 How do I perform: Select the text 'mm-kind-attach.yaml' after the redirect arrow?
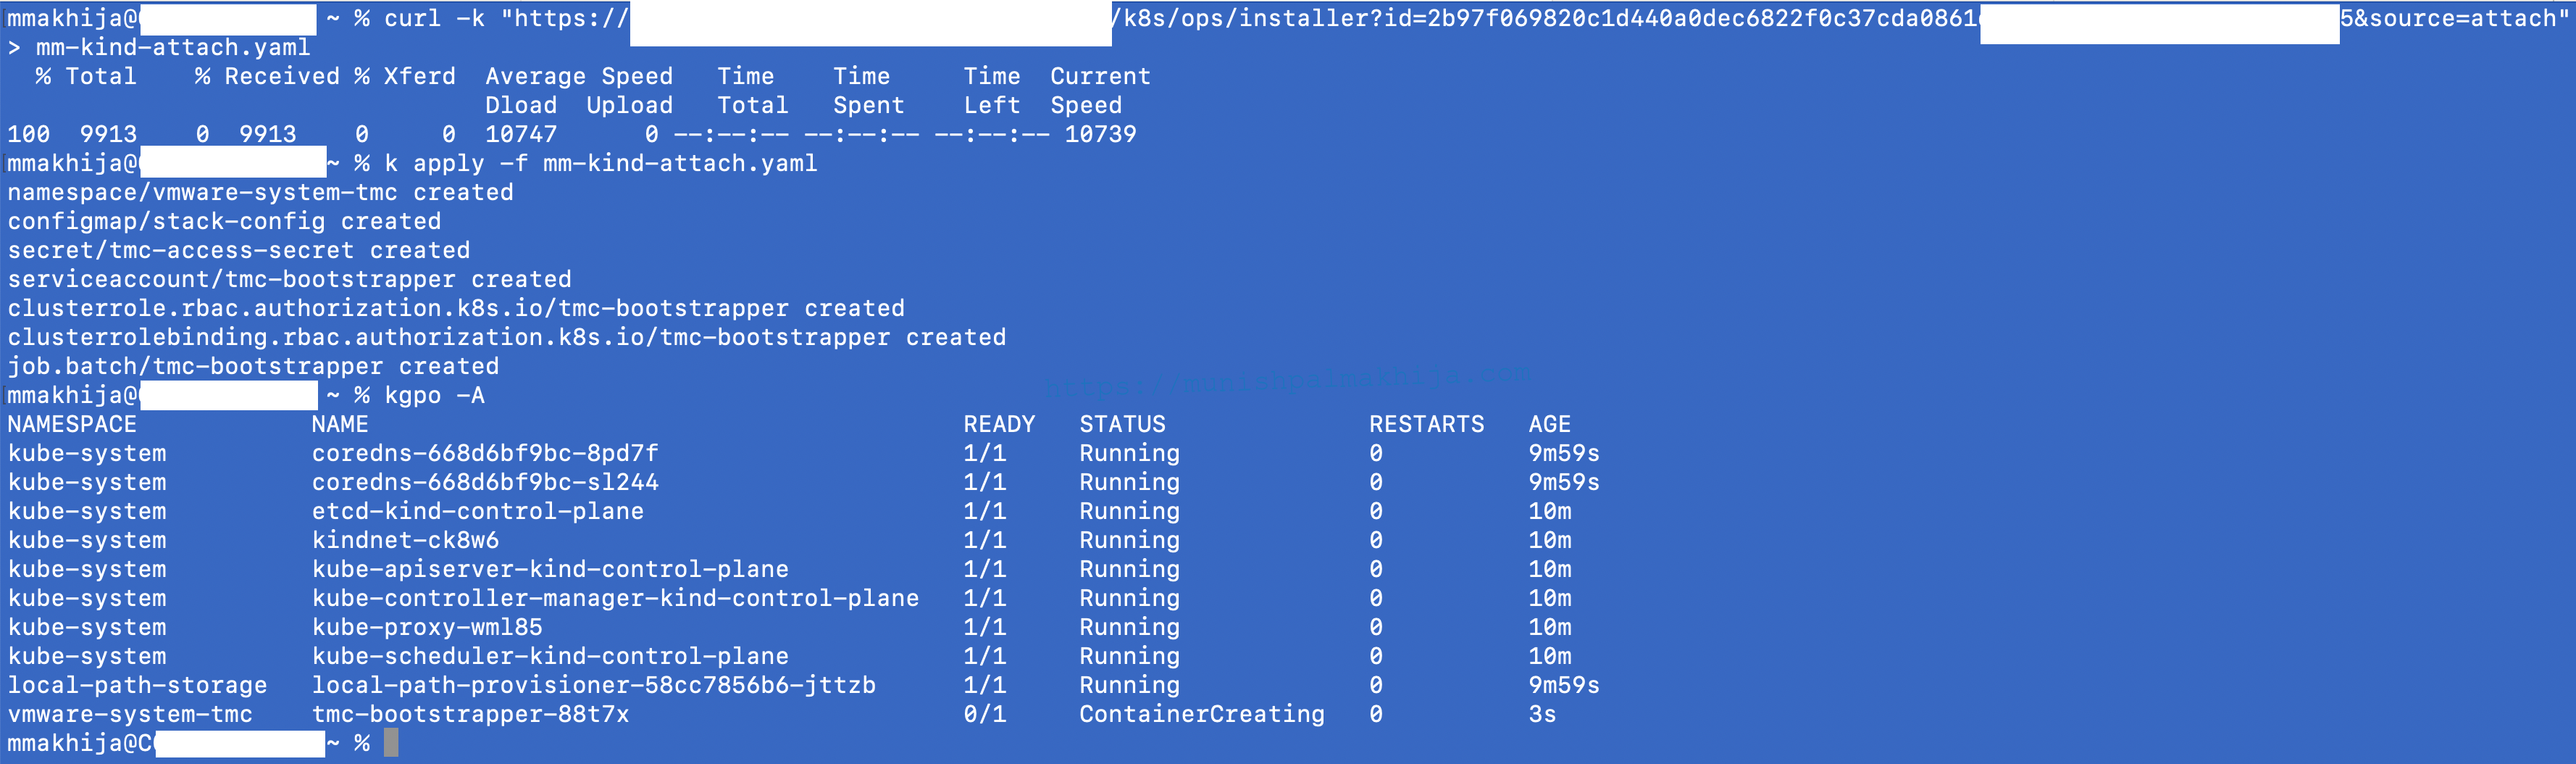click(173, 48)
